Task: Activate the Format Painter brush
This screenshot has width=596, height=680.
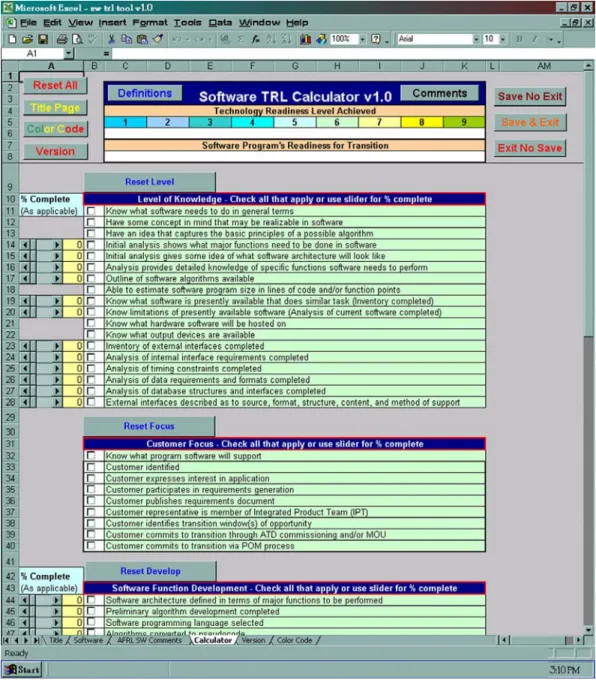Action: pos(157,39)
